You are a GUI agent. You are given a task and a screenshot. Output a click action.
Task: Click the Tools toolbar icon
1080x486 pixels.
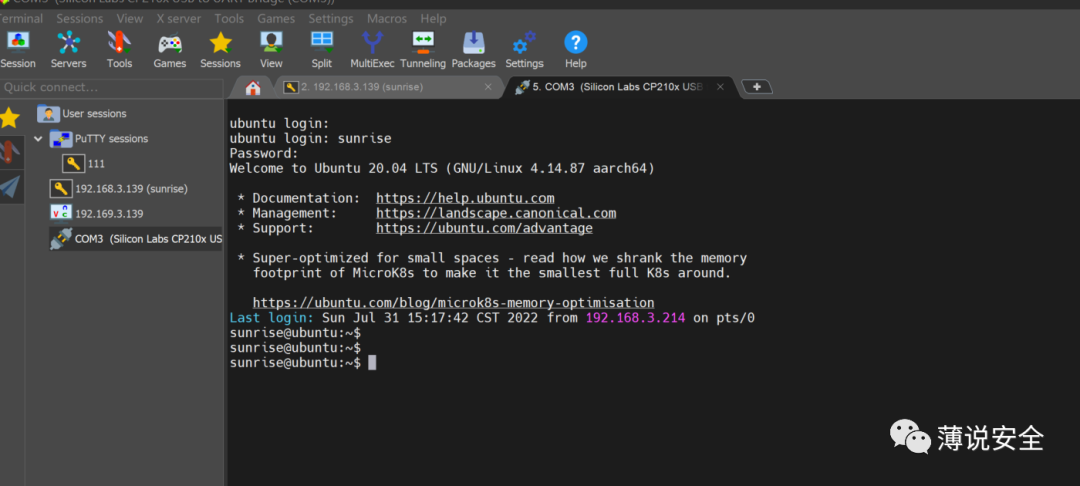click(119, 49)
